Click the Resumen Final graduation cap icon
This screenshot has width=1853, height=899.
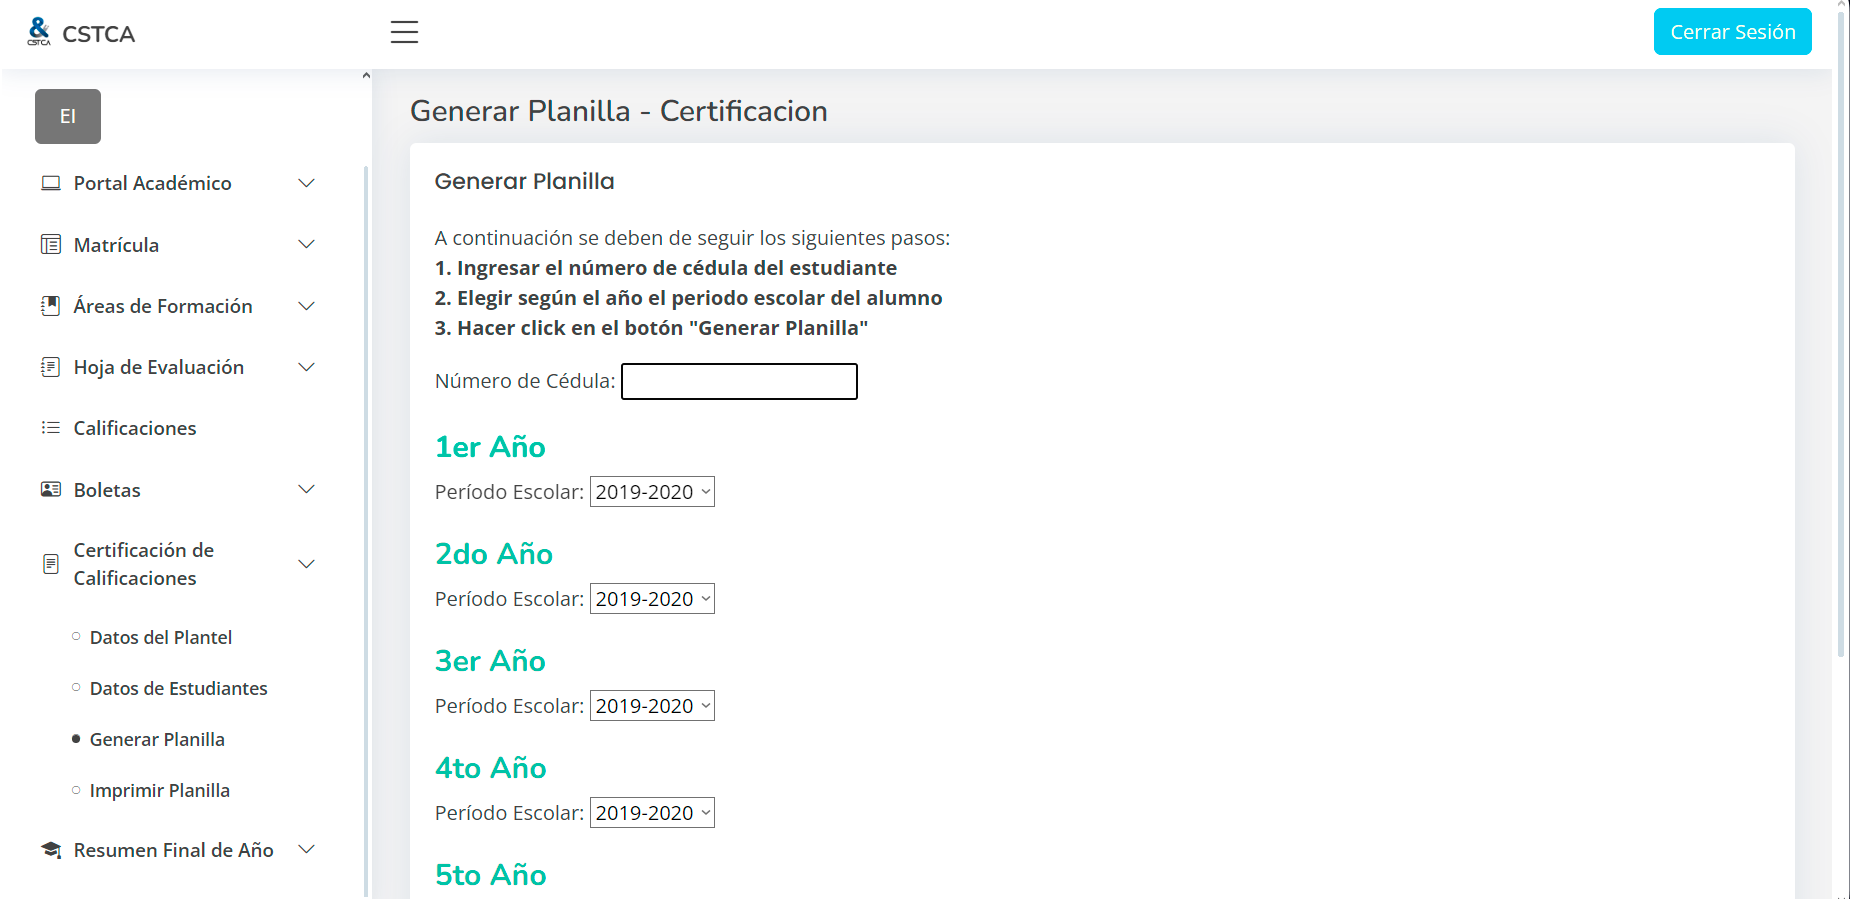50,850
